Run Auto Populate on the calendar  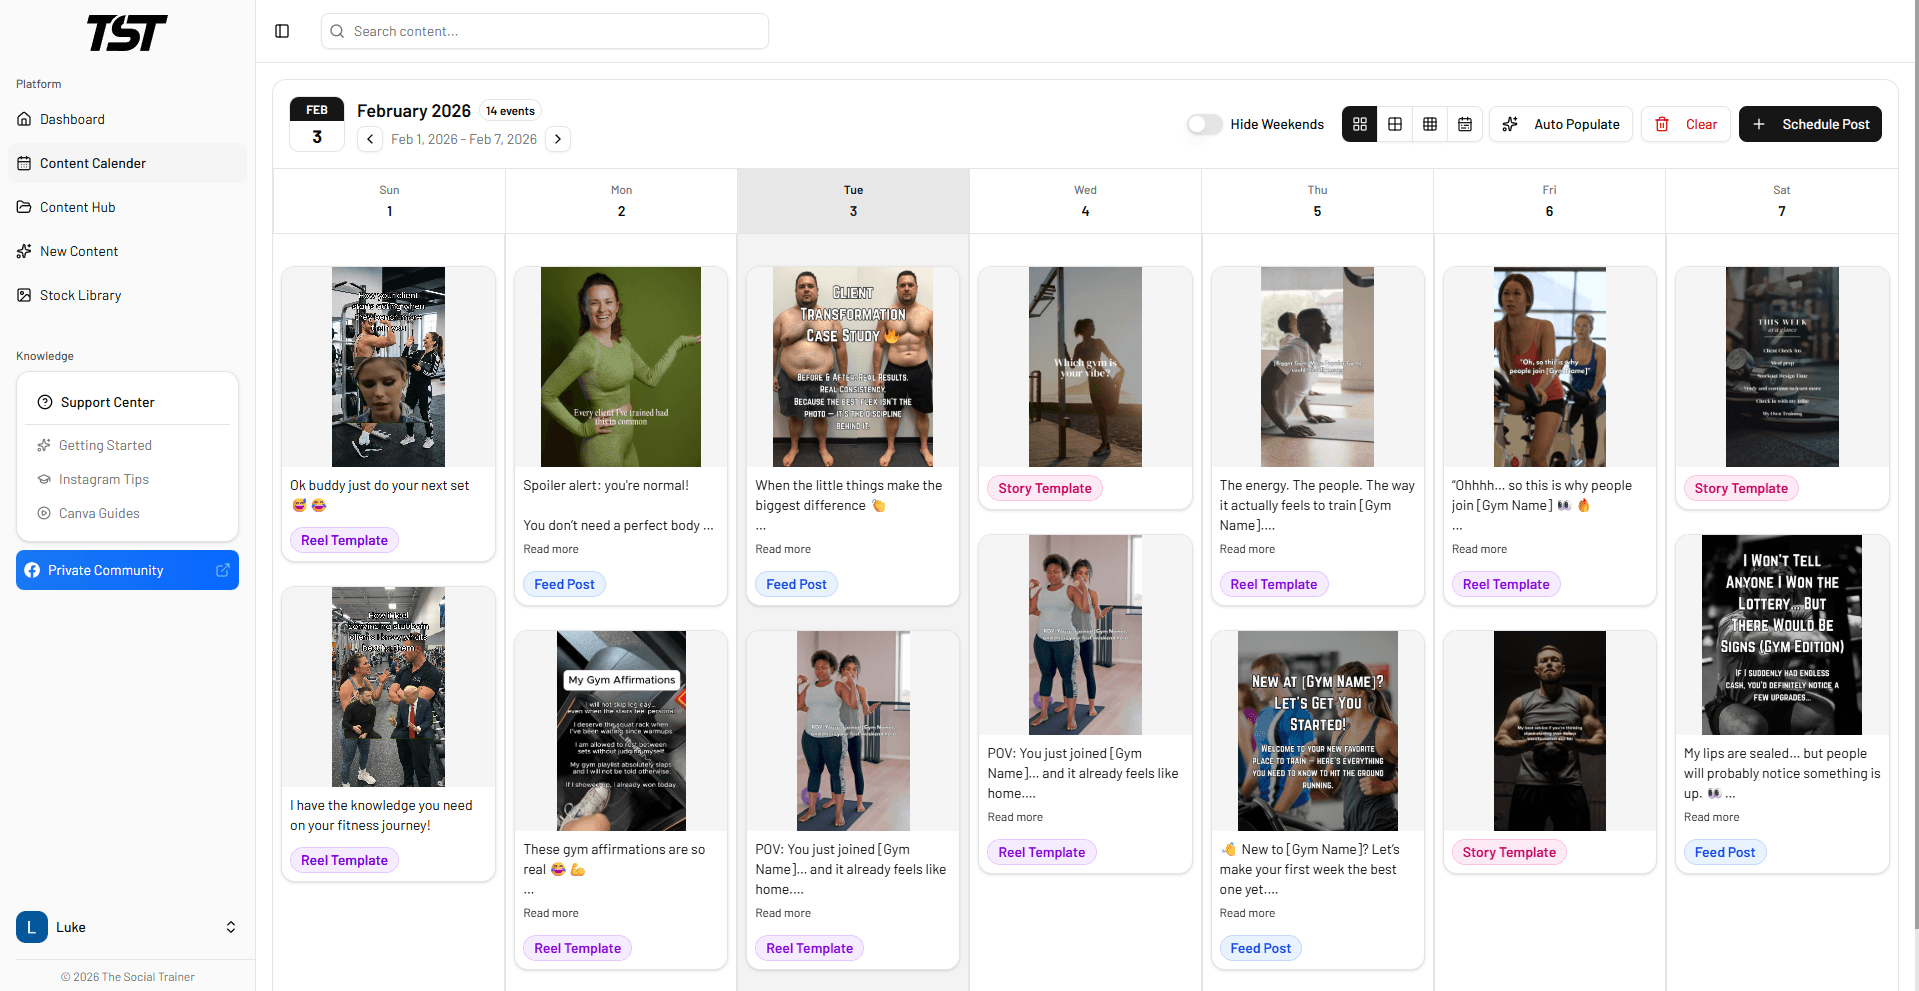(1561, 124)
